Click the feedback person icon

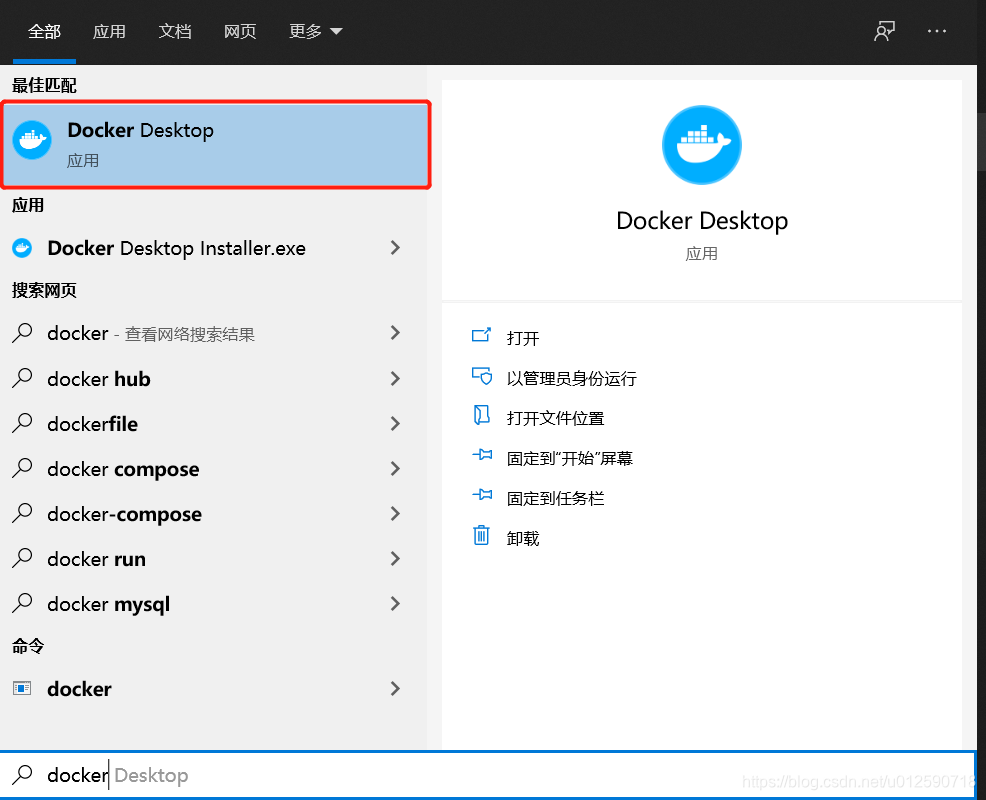884,31
